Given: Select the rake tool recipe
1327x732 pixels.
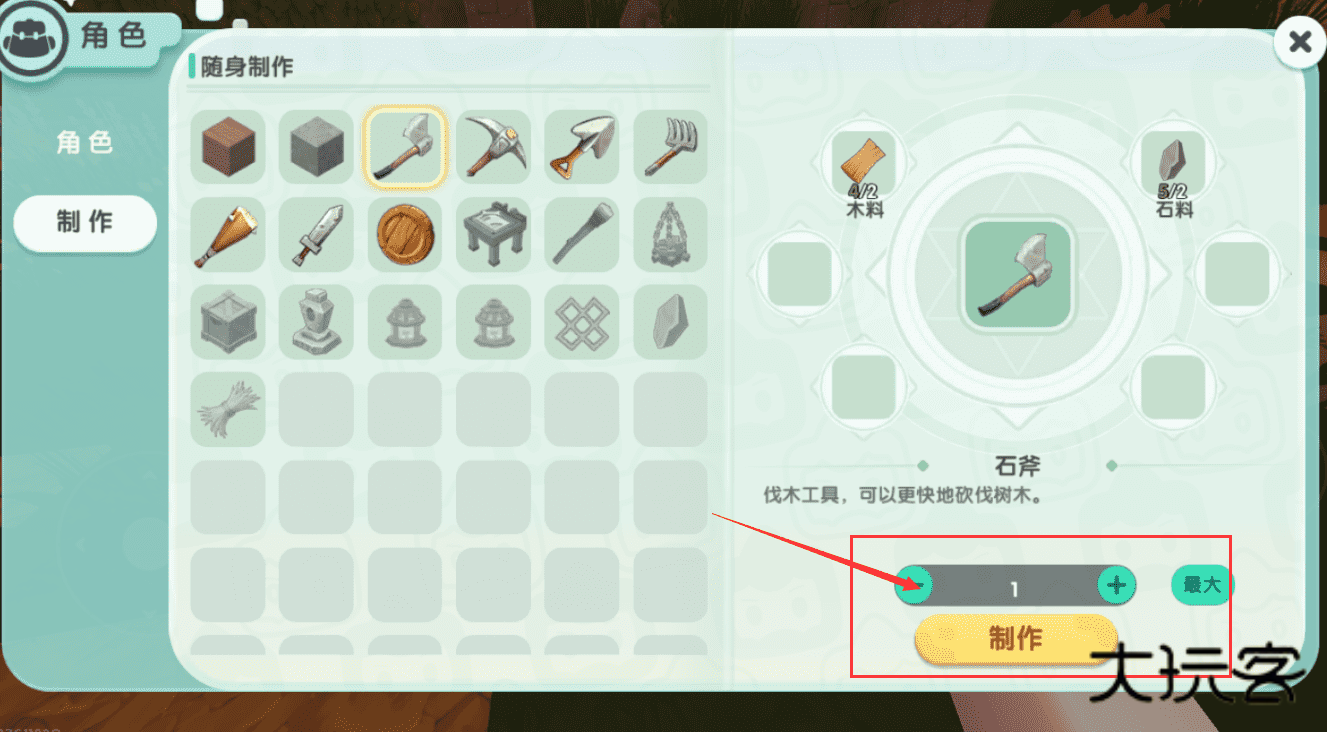Looking at the screenshot, I should [671, 147].
